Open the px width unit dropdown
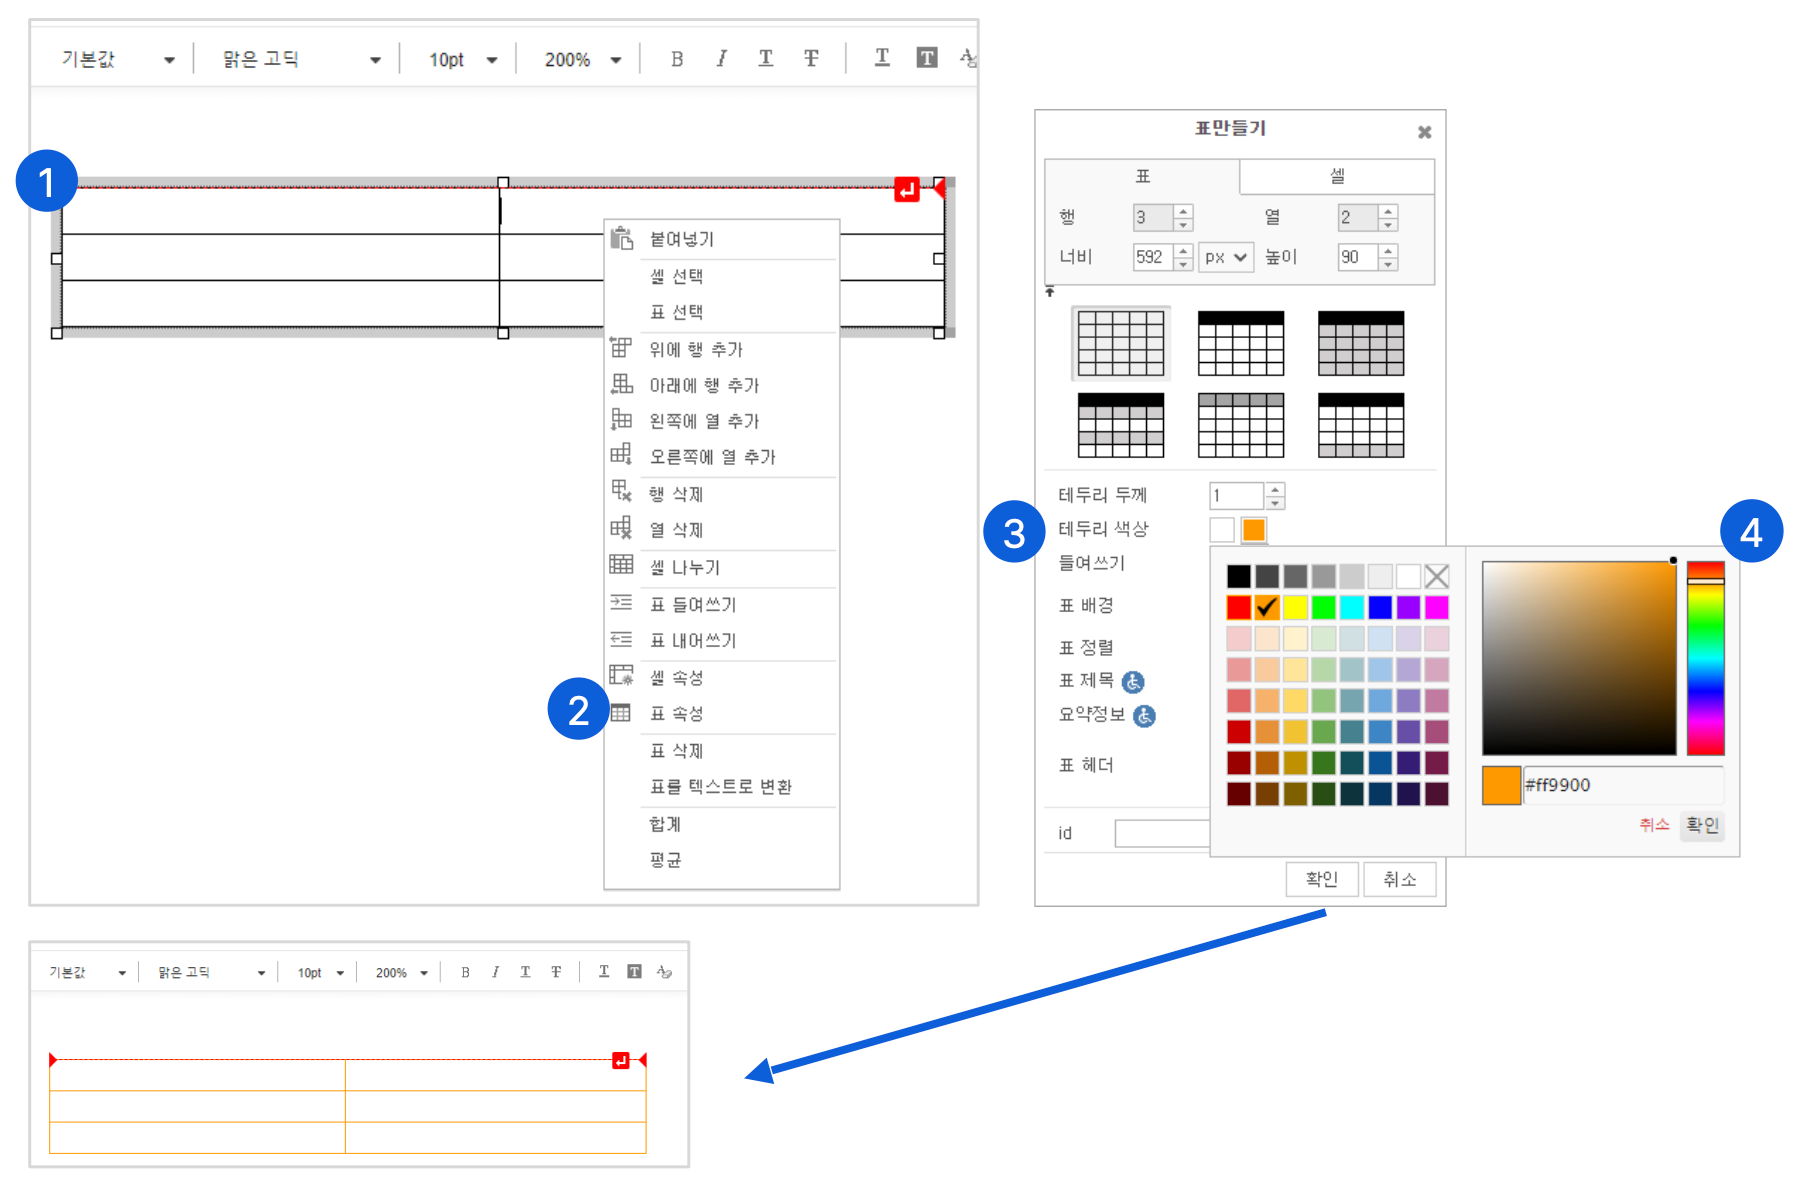This screenshot has width=1808, height=1190. click(1226, 258)
